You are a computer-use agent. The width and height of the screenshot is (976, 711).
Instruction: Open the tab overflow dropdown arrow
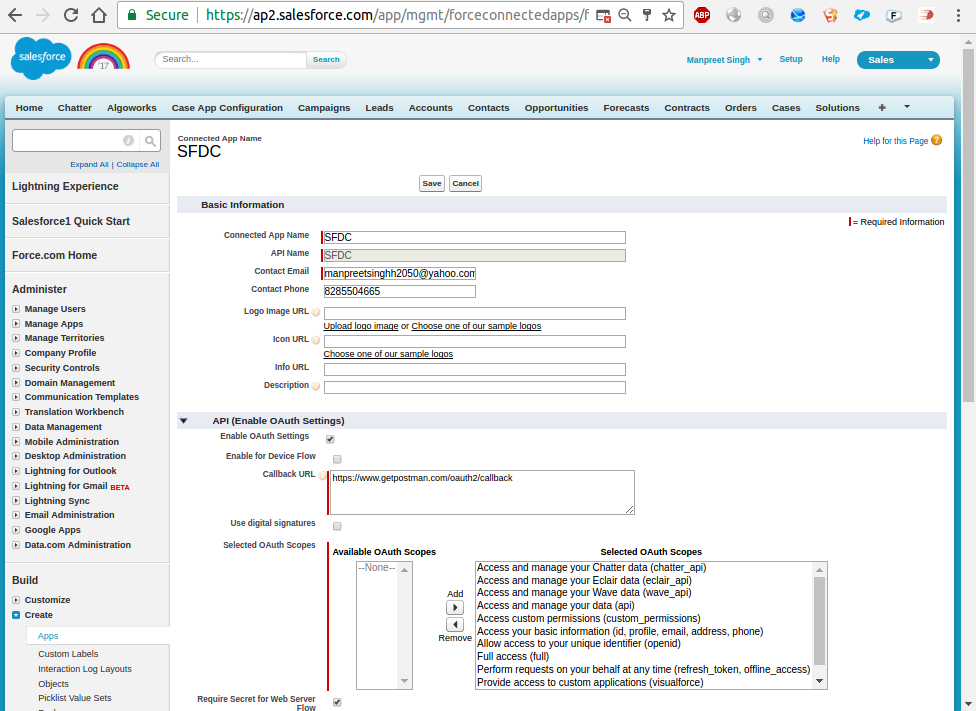tap(907, 107)
